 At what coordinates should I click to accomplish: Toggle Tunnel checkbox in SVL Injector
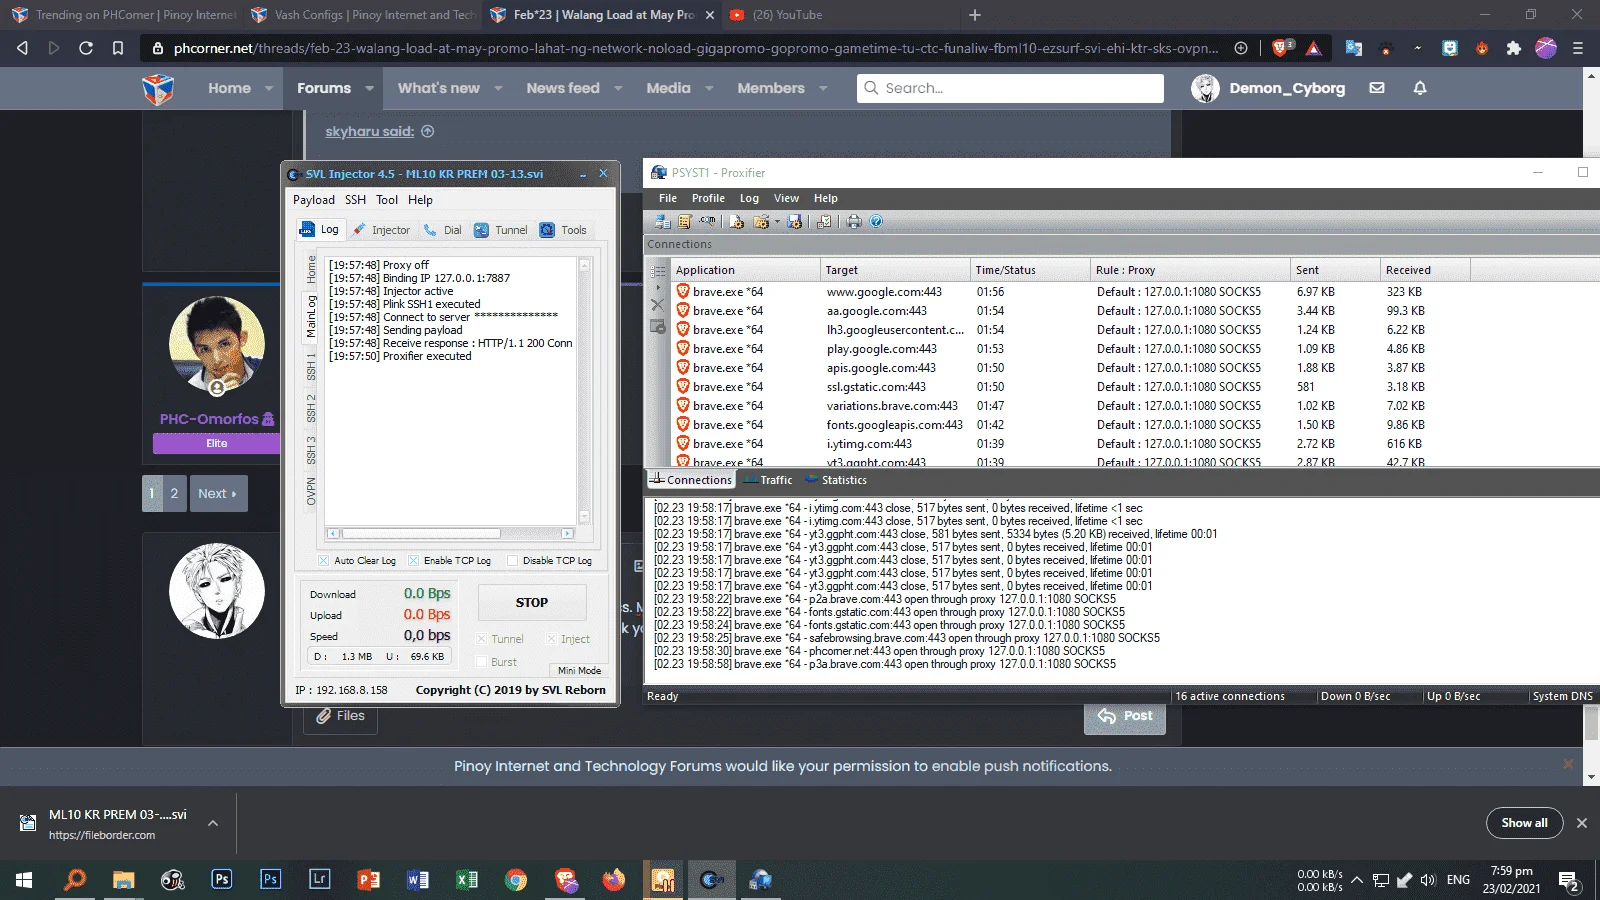point(481,639)
